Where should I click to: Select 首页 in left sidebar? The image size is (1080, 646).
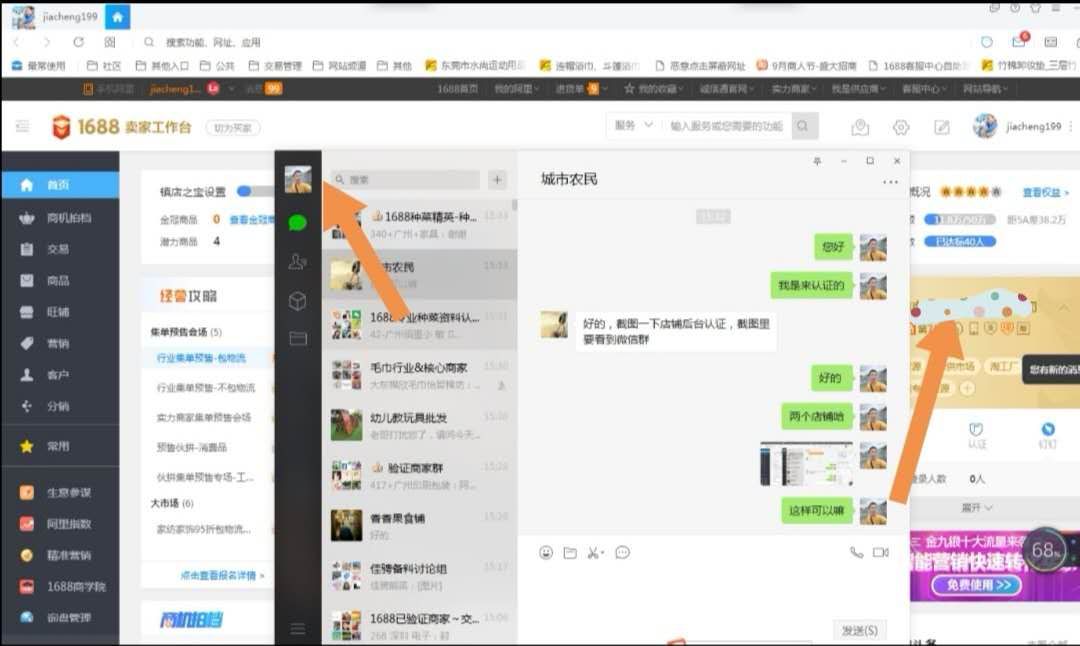coord(60,185)
